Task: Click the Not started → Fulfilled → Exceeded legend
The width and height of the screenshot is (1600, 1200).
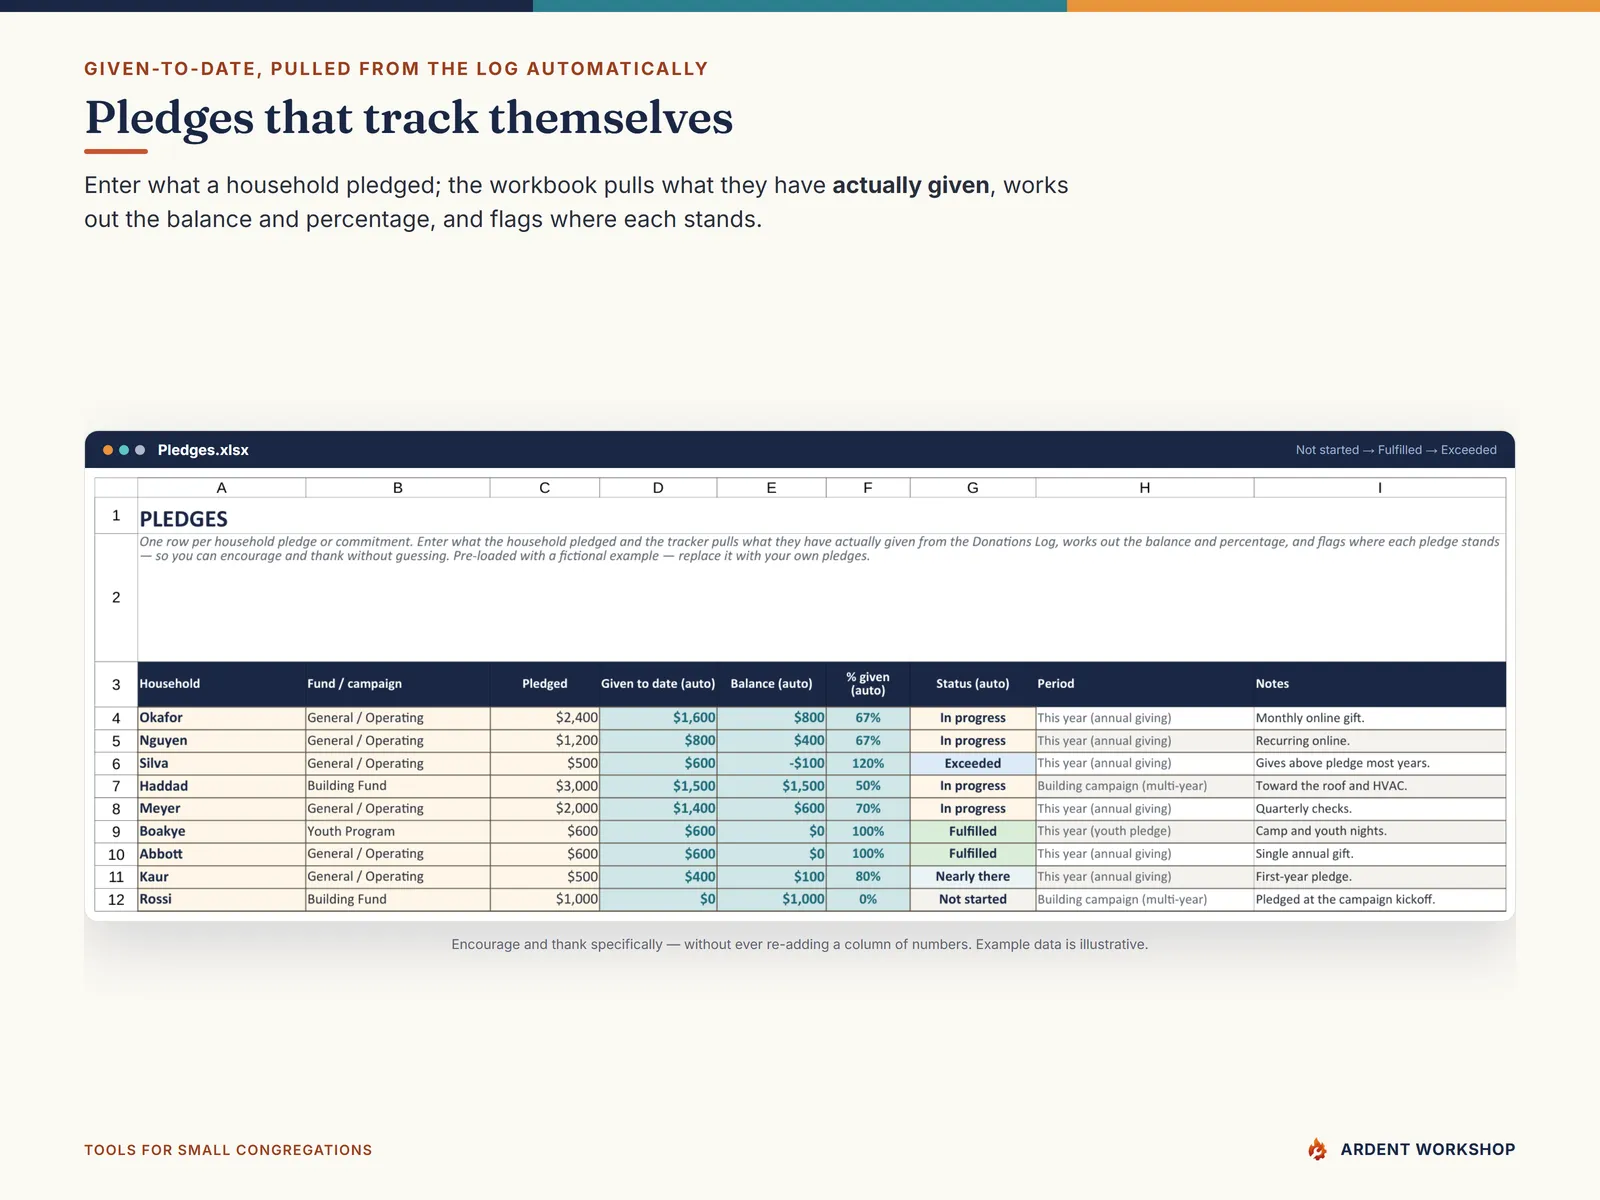Action: 1396,450
